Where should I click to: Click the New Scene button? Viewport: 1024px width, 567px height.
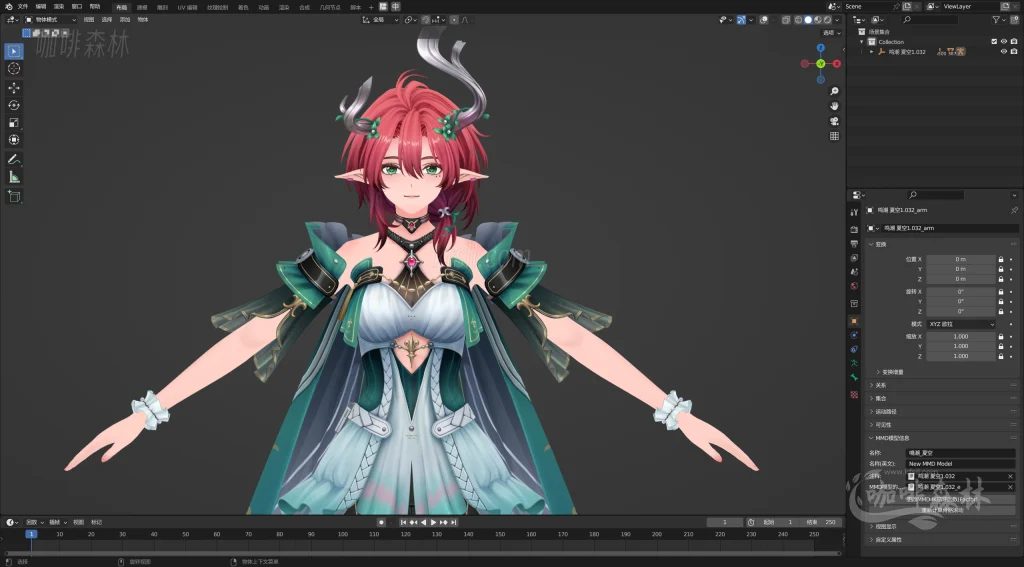coord(907,7)
